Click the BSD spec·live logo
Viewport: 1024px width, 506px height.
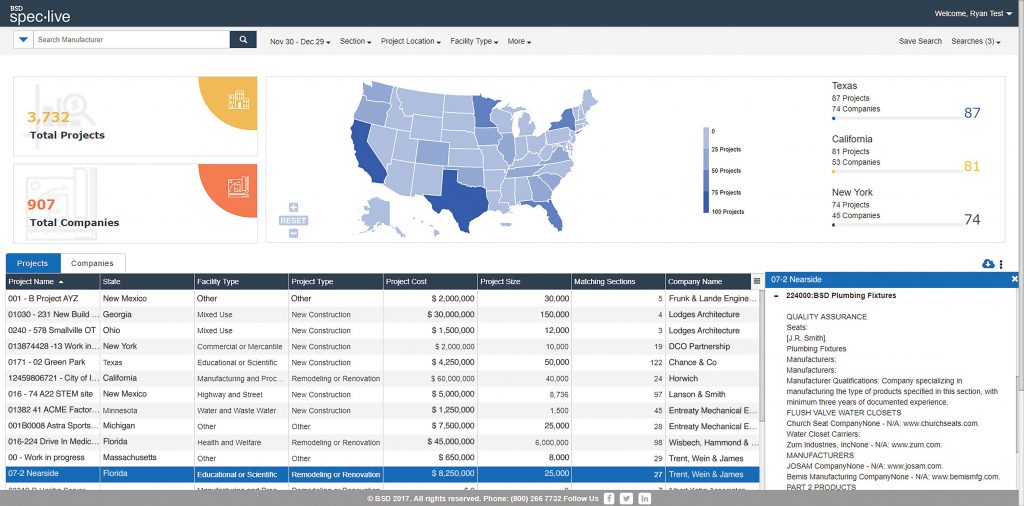coord(40,14)
